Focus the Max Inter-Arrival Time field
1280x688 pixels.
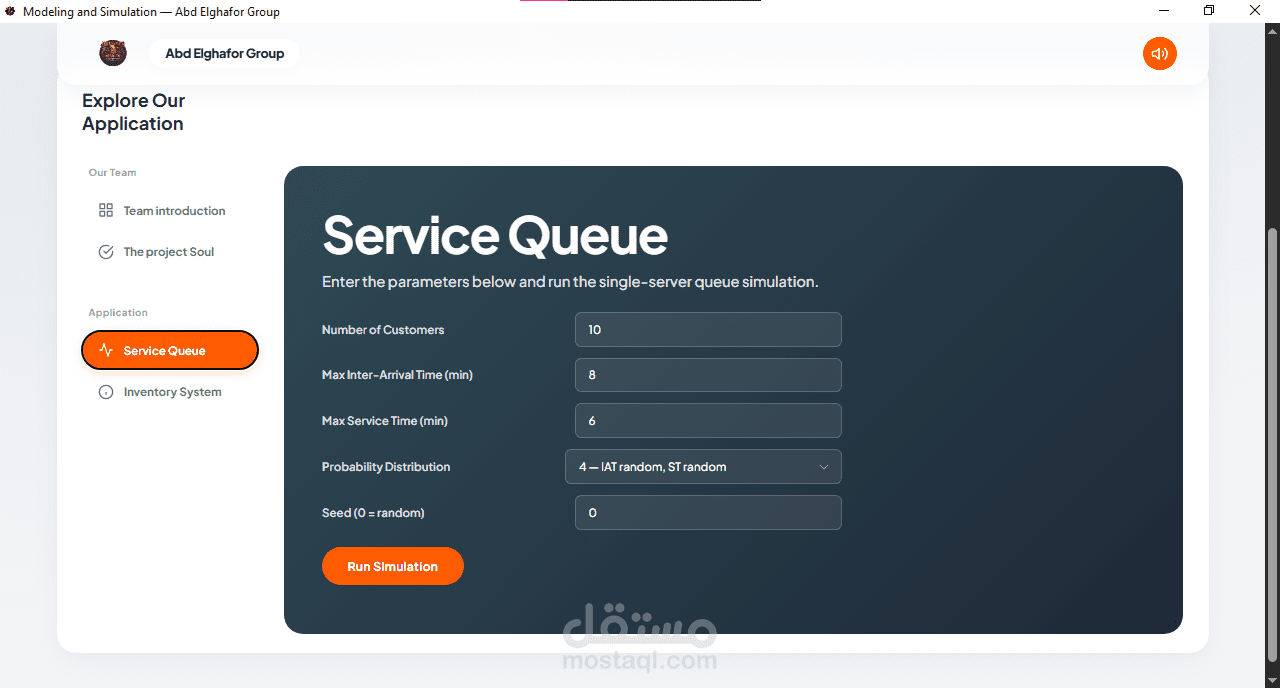tap(708, 375)
